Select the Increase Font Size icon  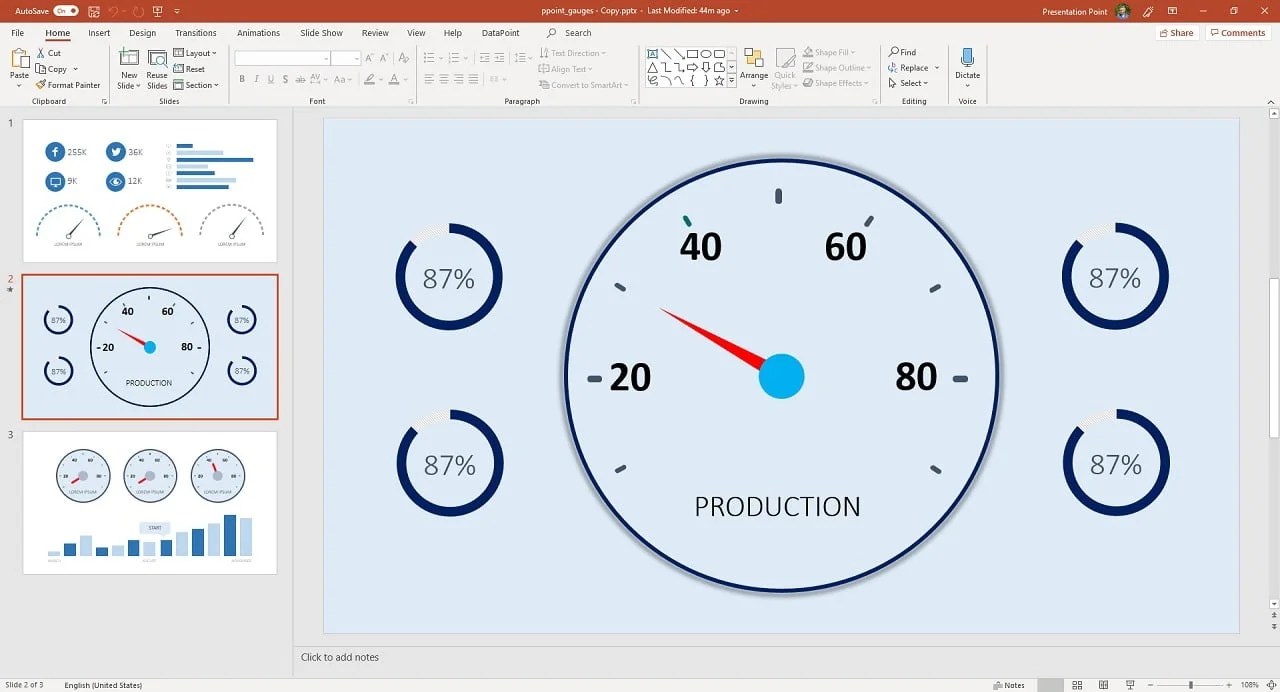coord(368,58)
